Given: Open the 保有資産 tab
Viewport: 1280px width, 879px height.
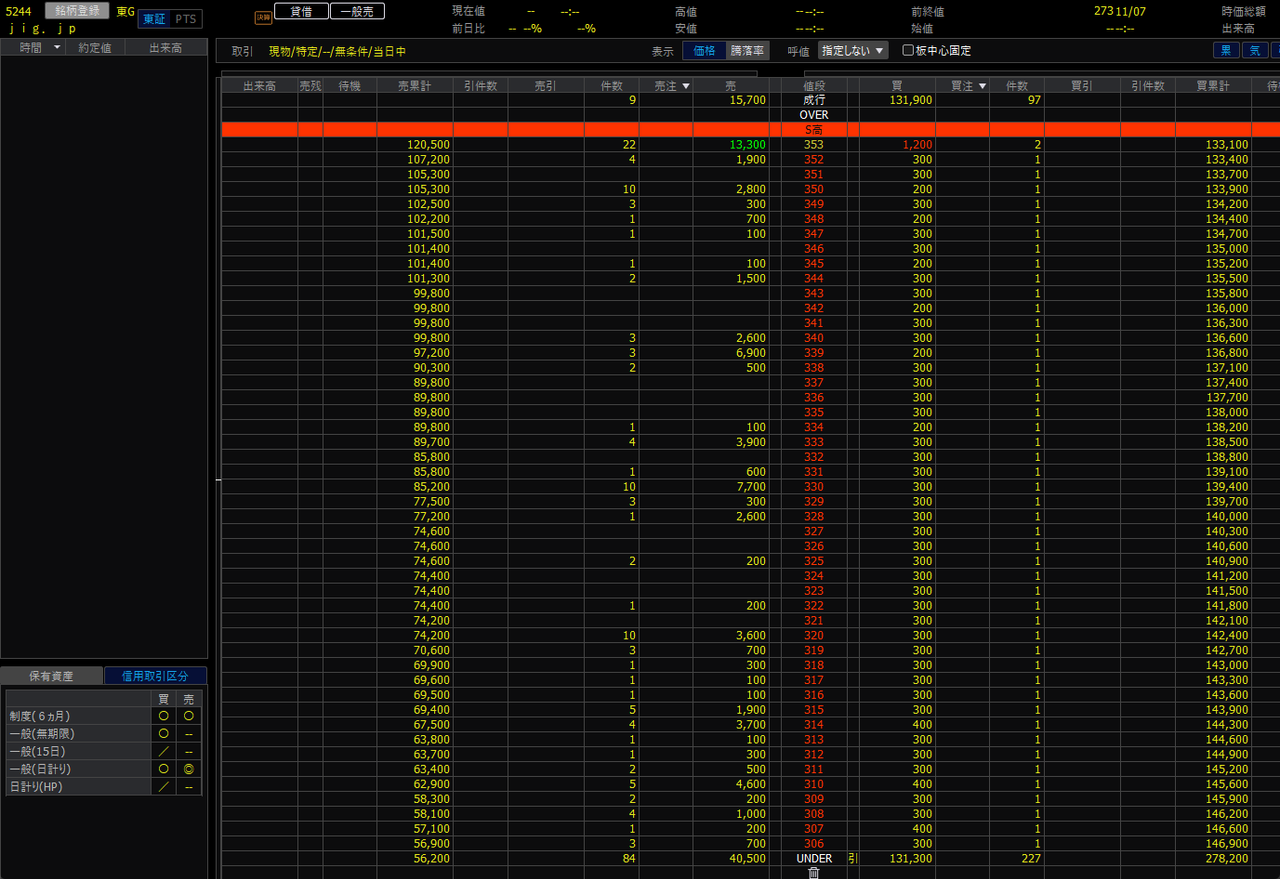Looking at the screenshot, I should click(52, 676).
